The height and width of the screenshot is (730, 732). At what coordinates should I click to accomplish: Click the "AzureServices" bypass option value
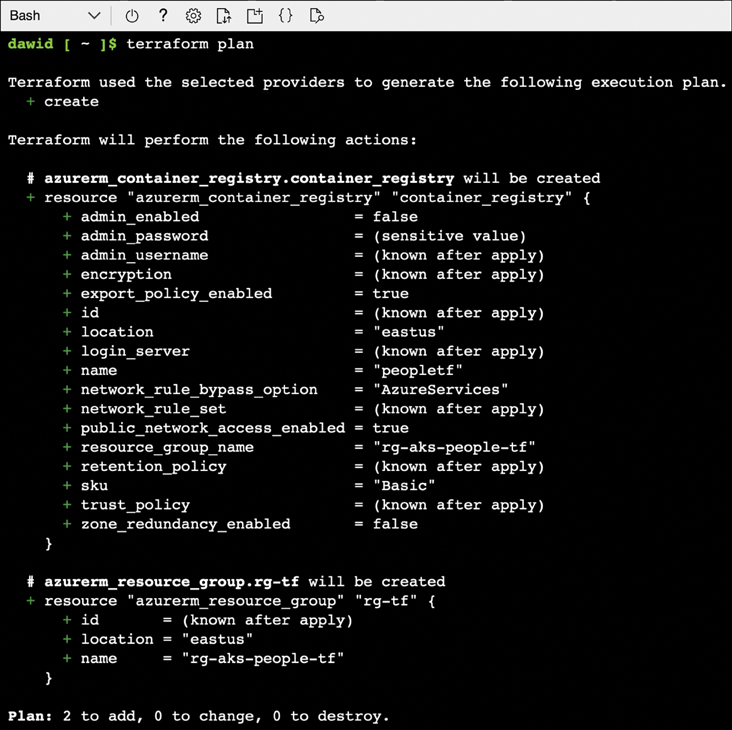[441, 389]
